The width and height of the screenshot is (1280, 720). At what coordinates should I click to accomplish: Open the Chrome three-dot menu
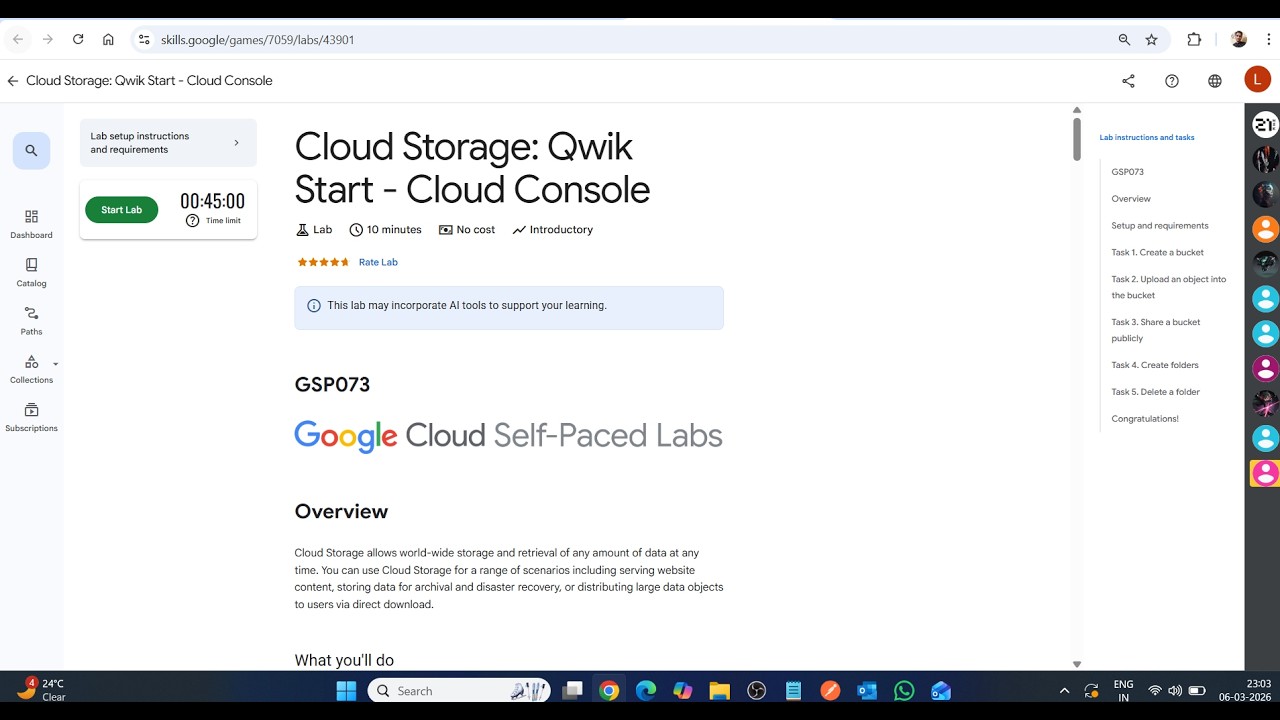click(x=1268, y=40)
